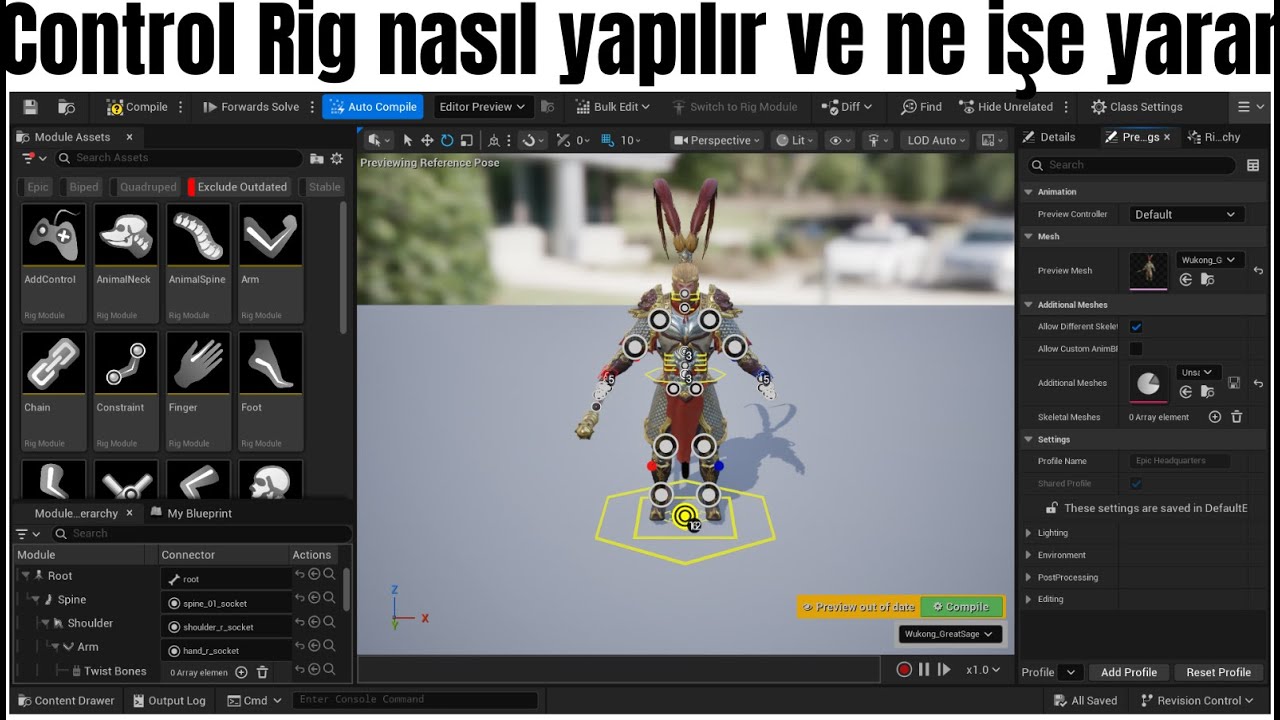The width and height of the screenshot is (1280, 720).
Task: Open Revision Control menu
Action: click(x=1195, y=701)
